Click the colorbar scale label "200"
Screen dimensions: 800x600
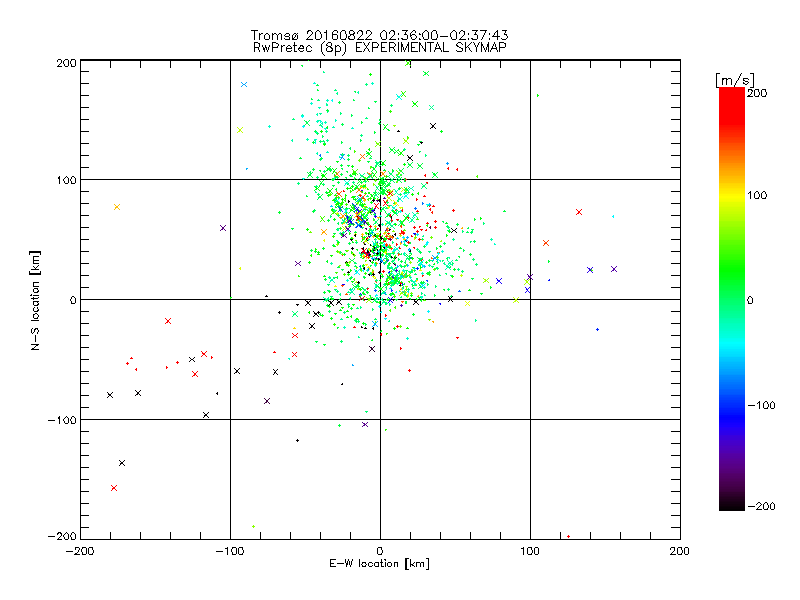(757, 93)
